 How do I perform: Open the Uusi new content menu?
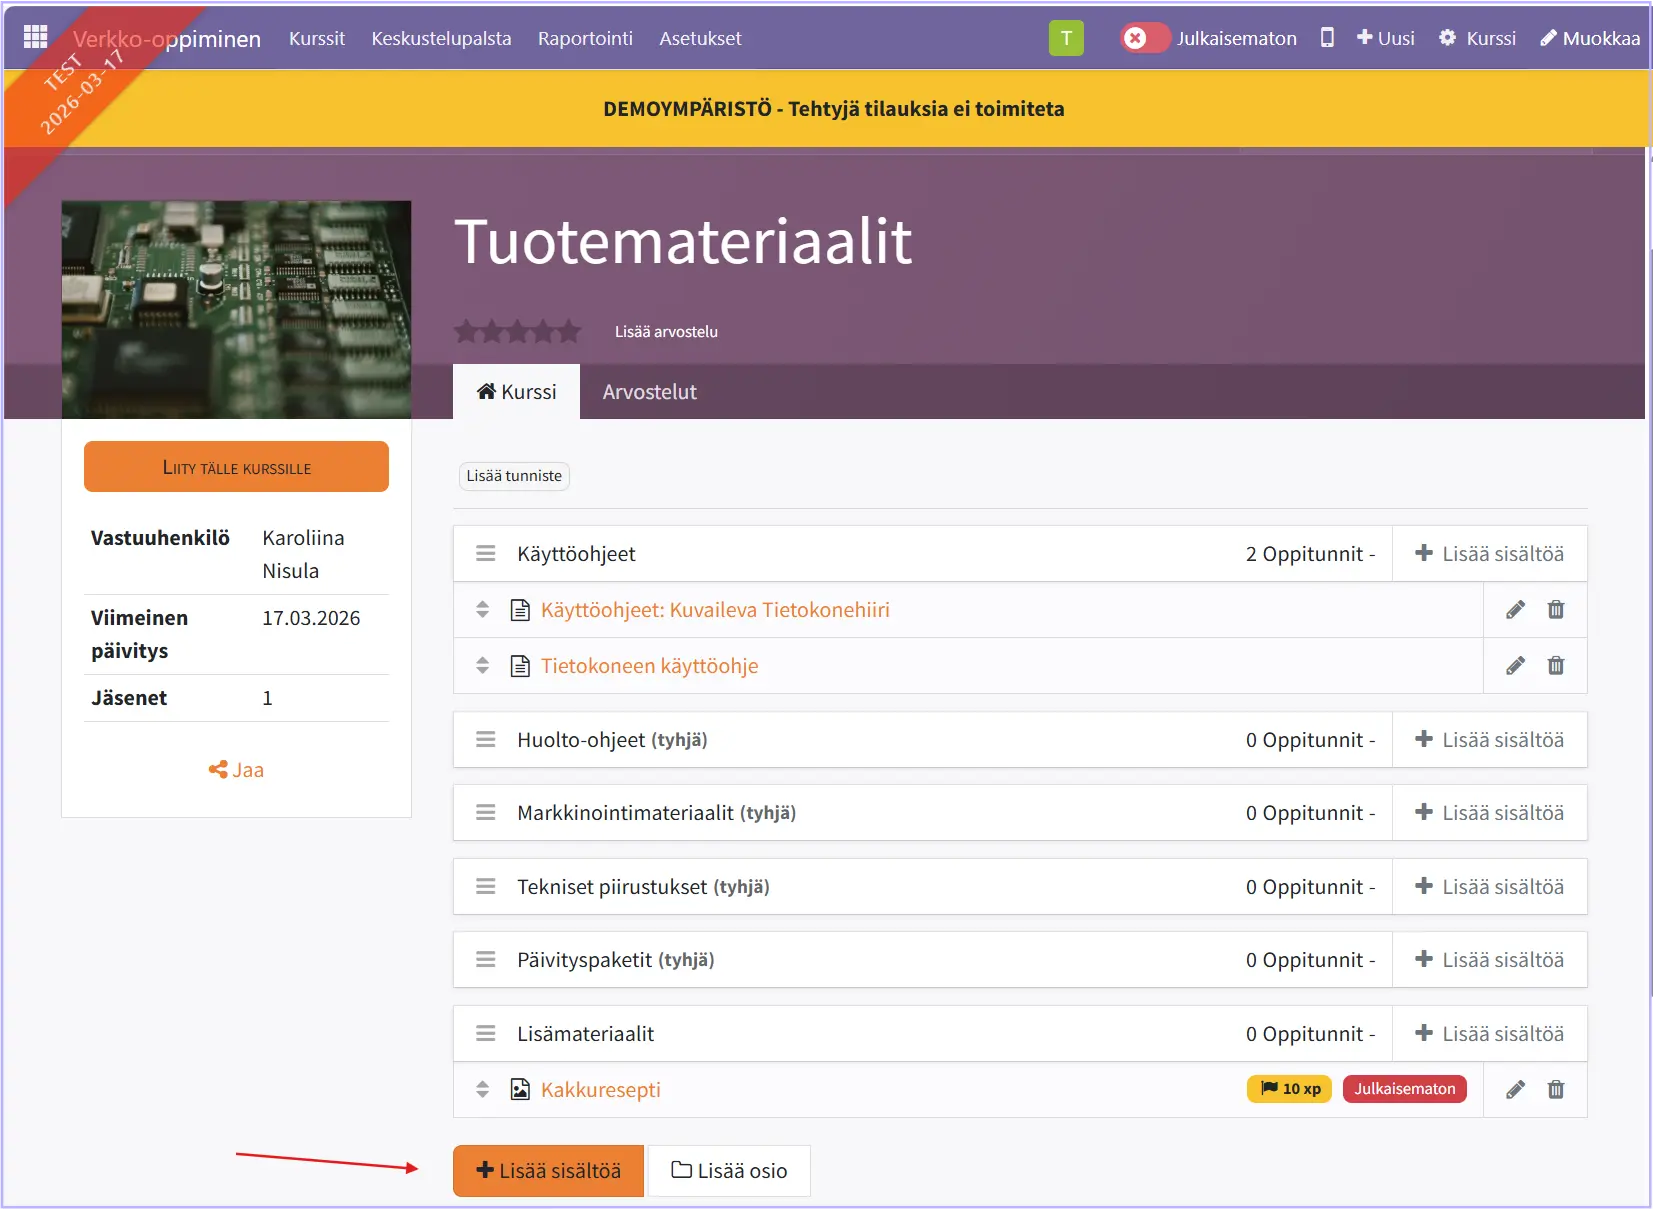point(1385,38)
